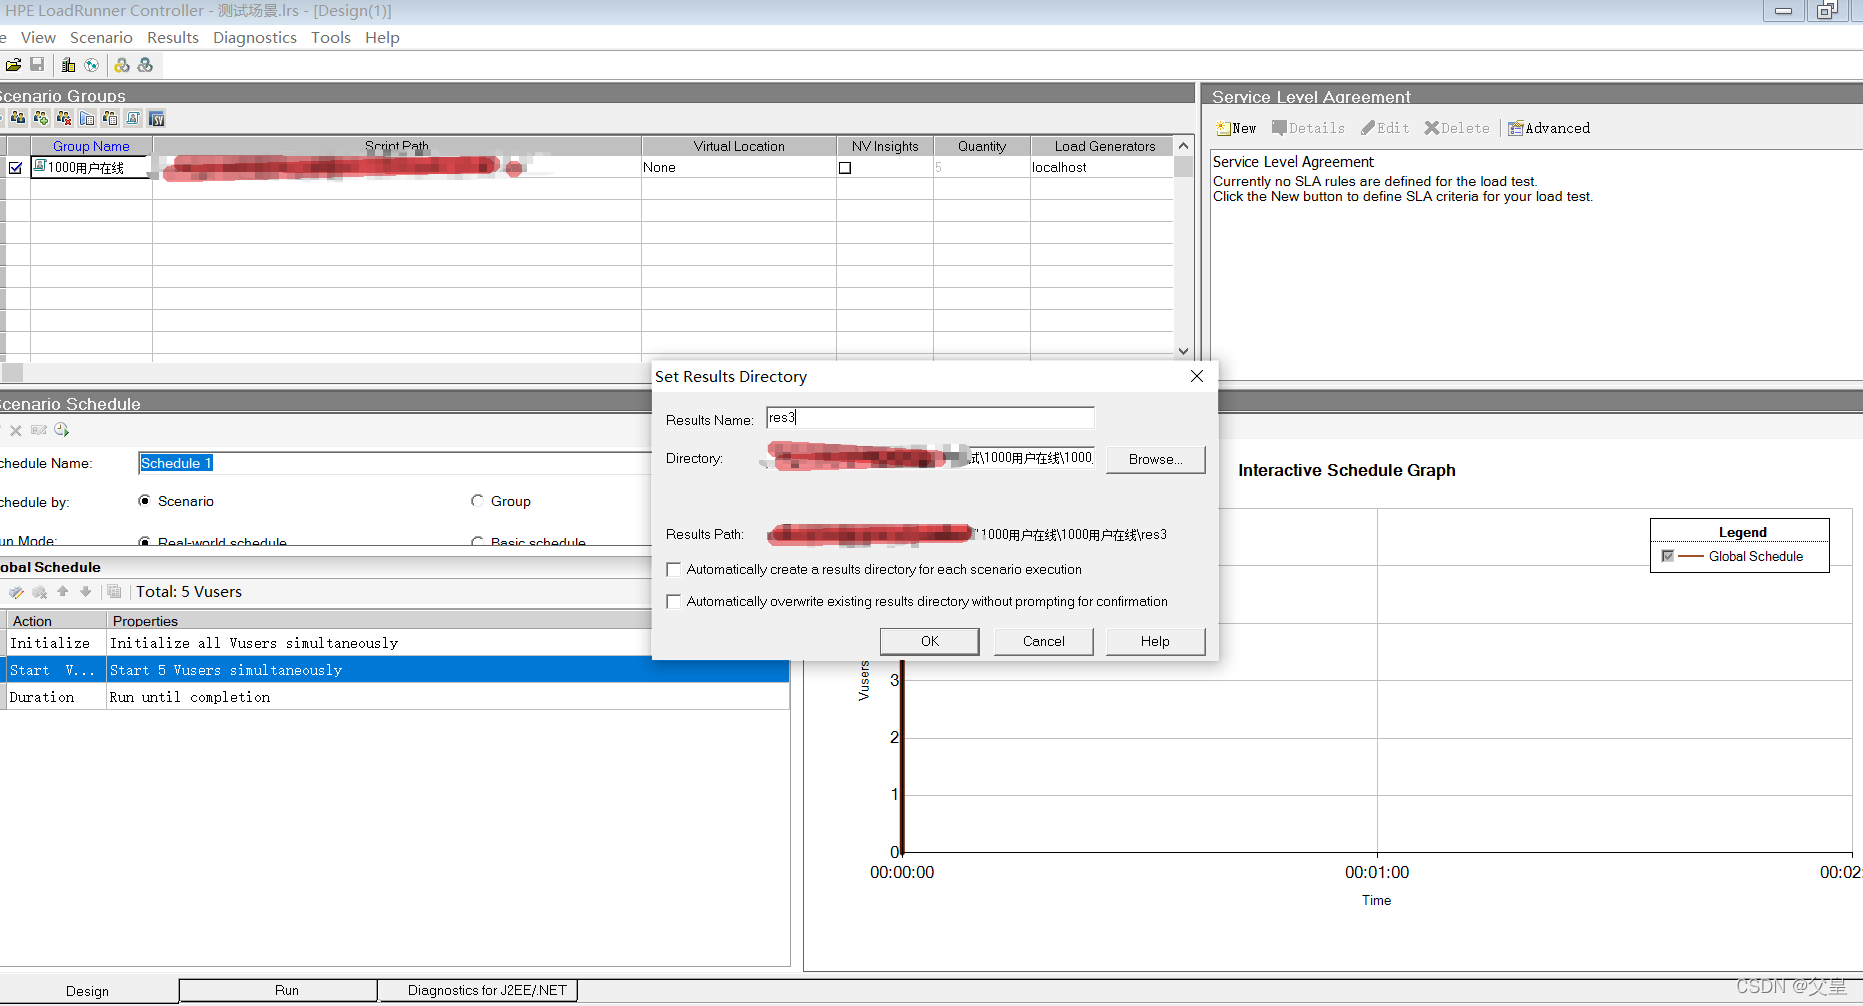Open the Load Generators server icon
The width and height of the screenshot is (1863, 1006).
click(68, 65)
